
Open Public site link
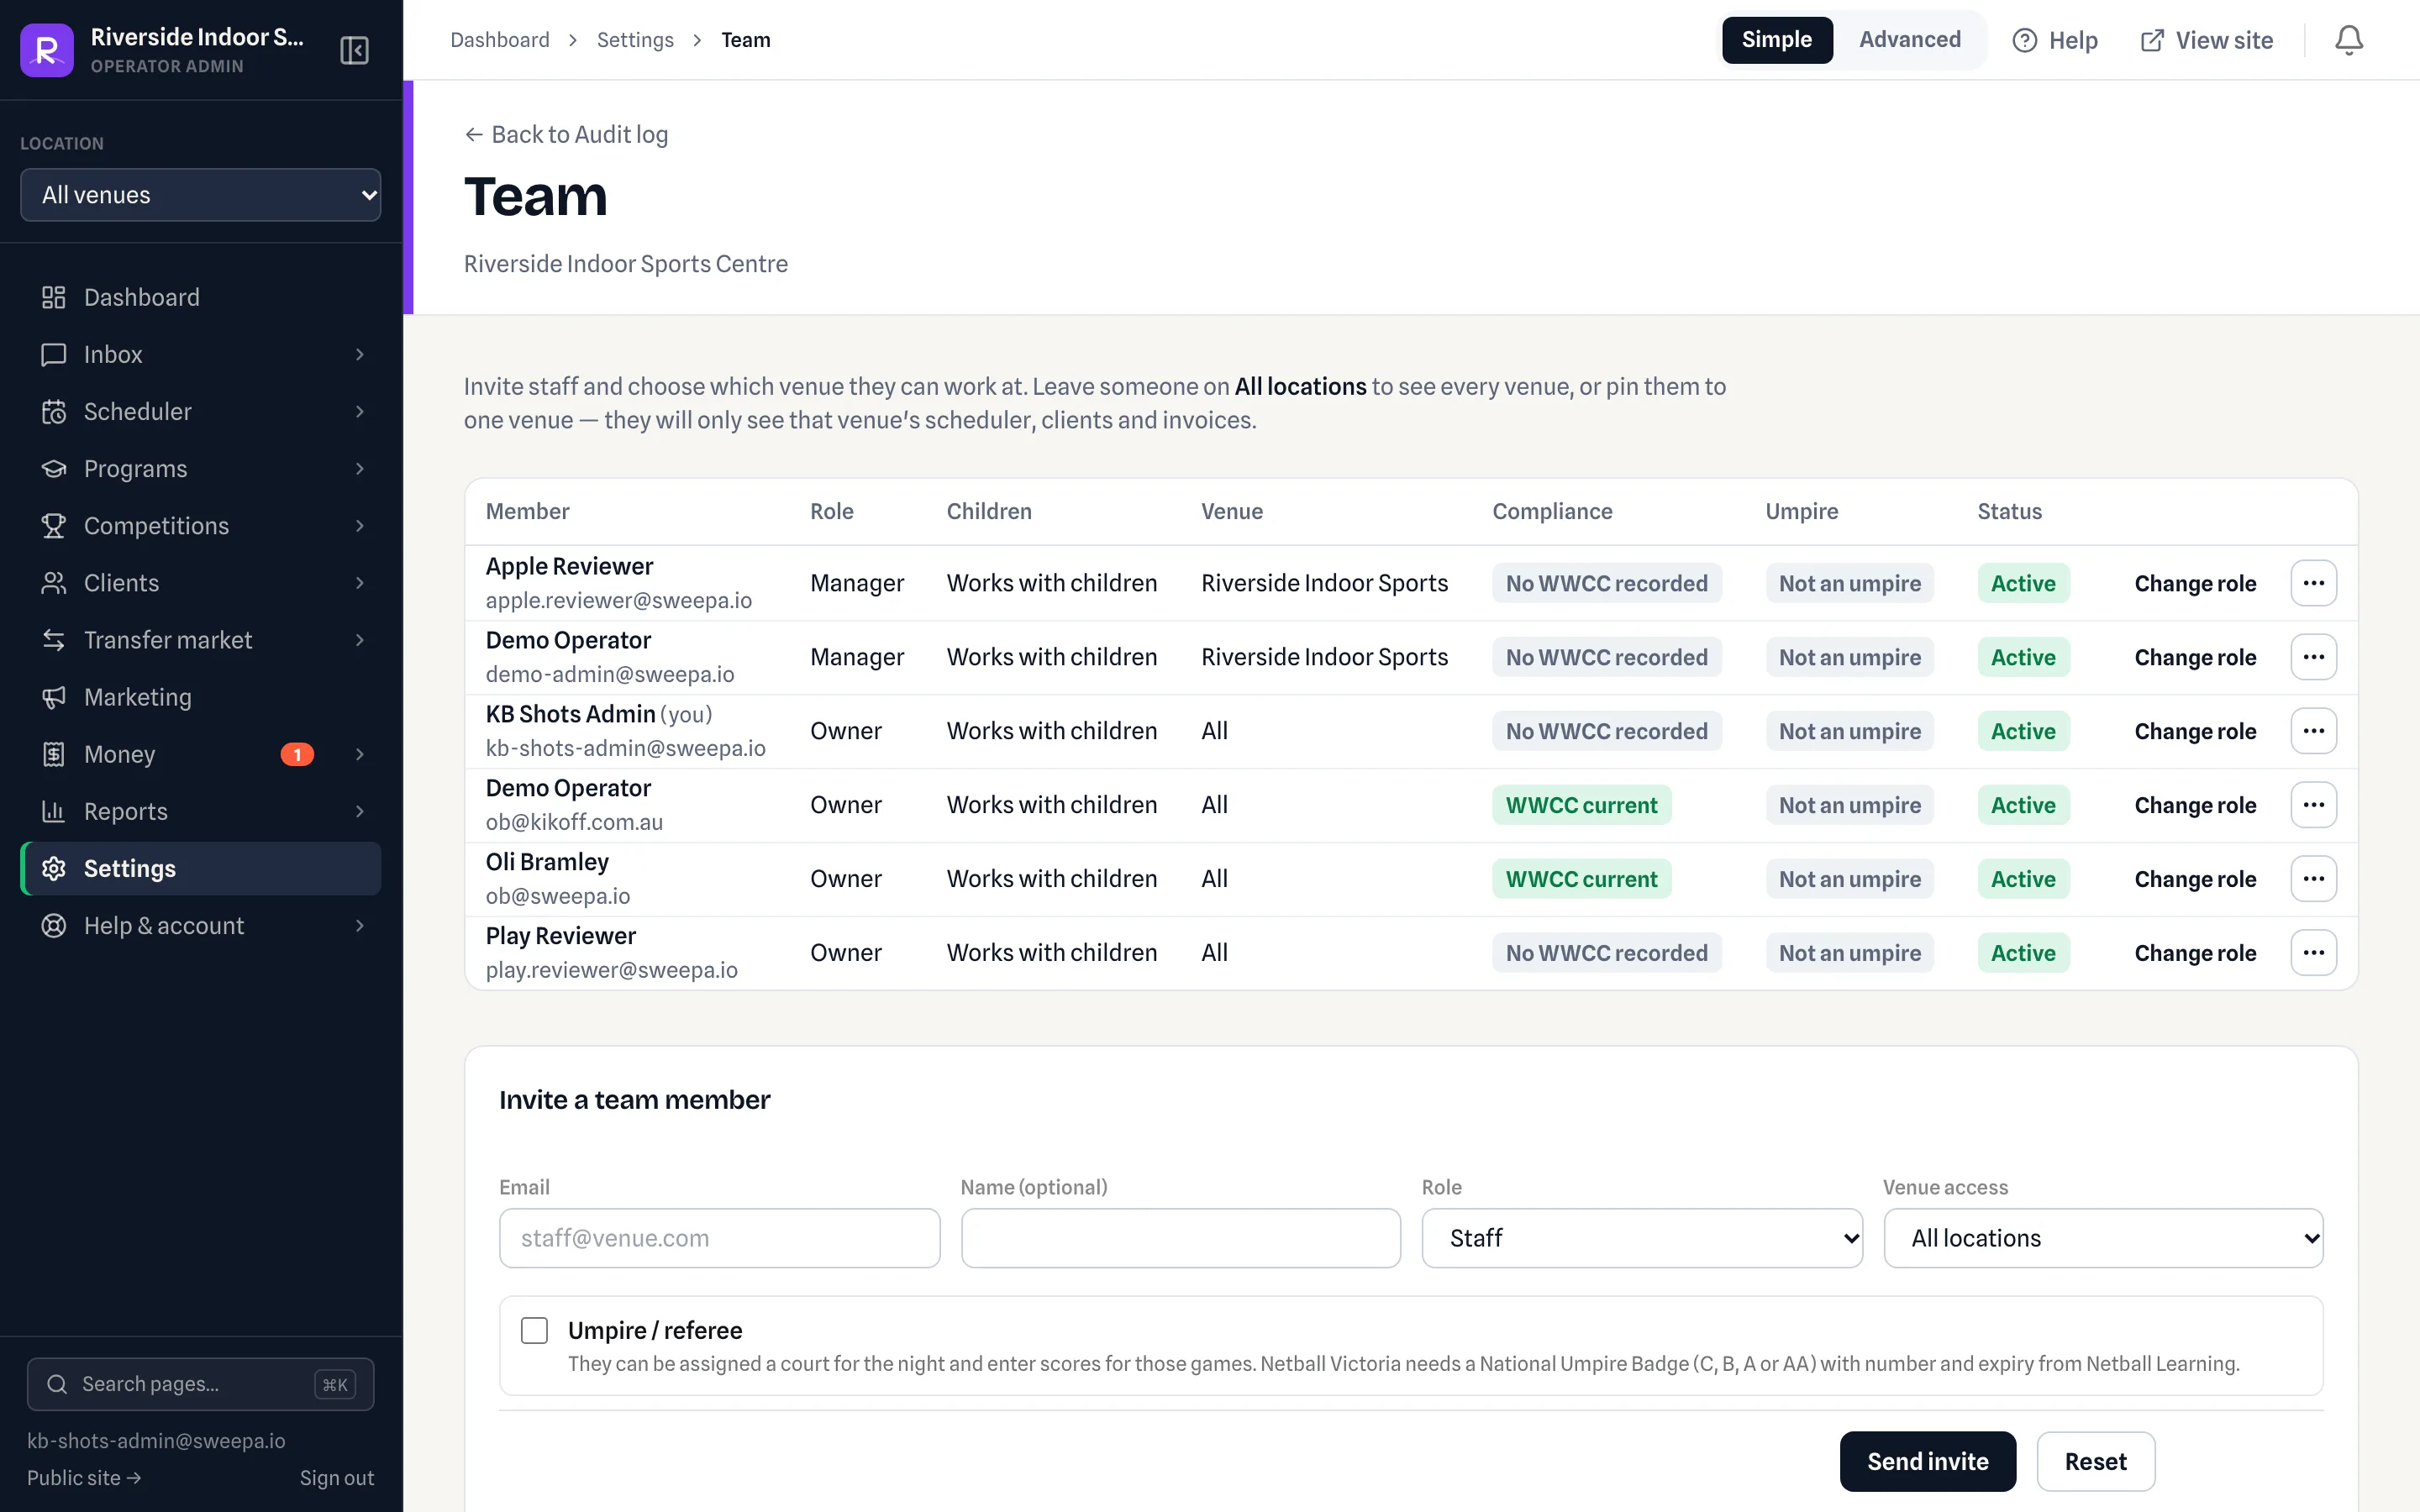[x=84, y=1478]
